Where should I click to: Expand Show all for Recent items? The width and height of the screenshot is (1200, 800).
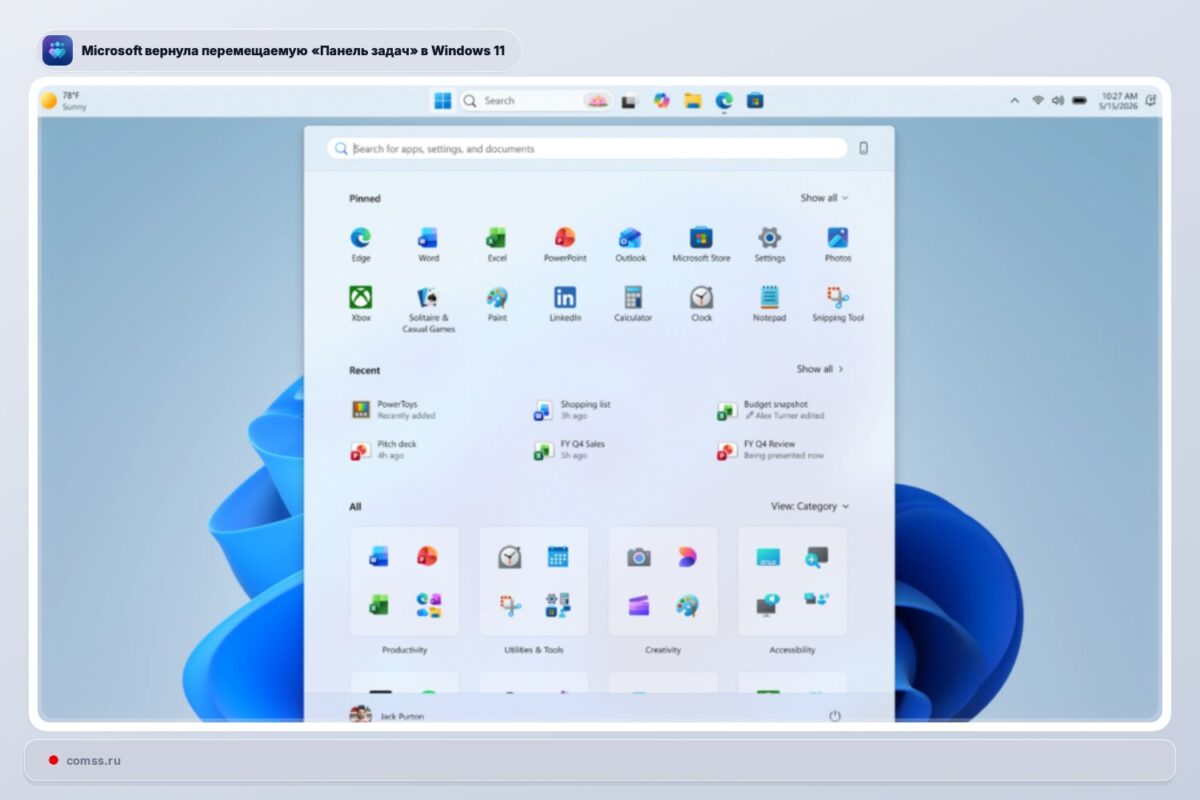pos(820,369)
